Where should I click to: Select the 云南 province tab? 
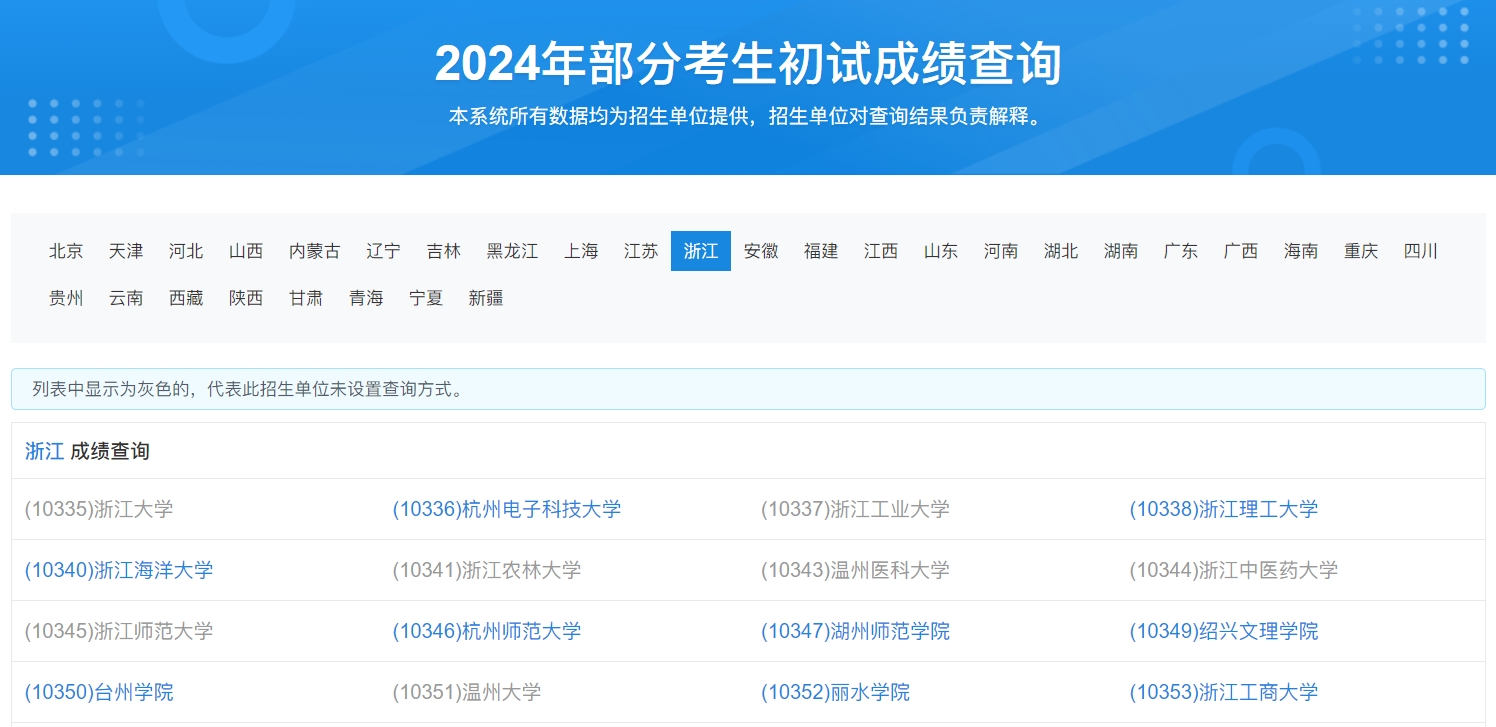pyautogui.click(x=126, y=298)
